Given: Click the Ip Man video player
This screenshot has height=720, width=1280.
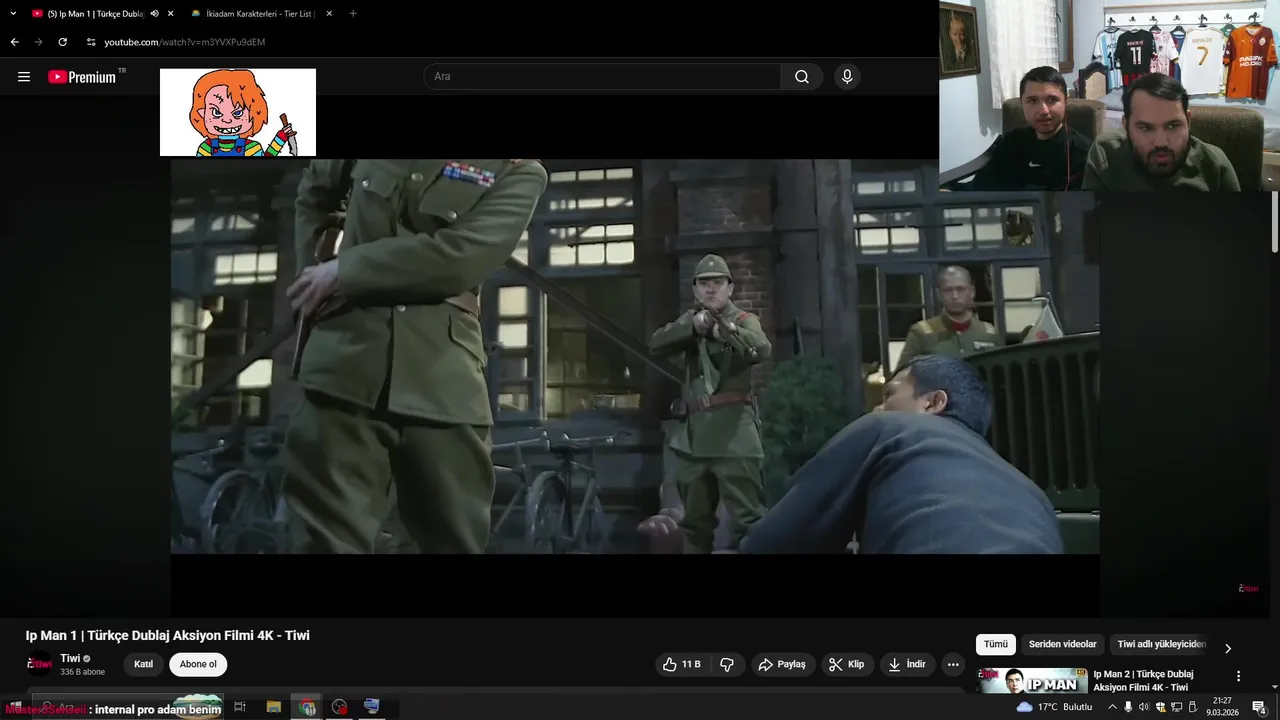Looking at the screenshot, I should [x=635, y=356].
